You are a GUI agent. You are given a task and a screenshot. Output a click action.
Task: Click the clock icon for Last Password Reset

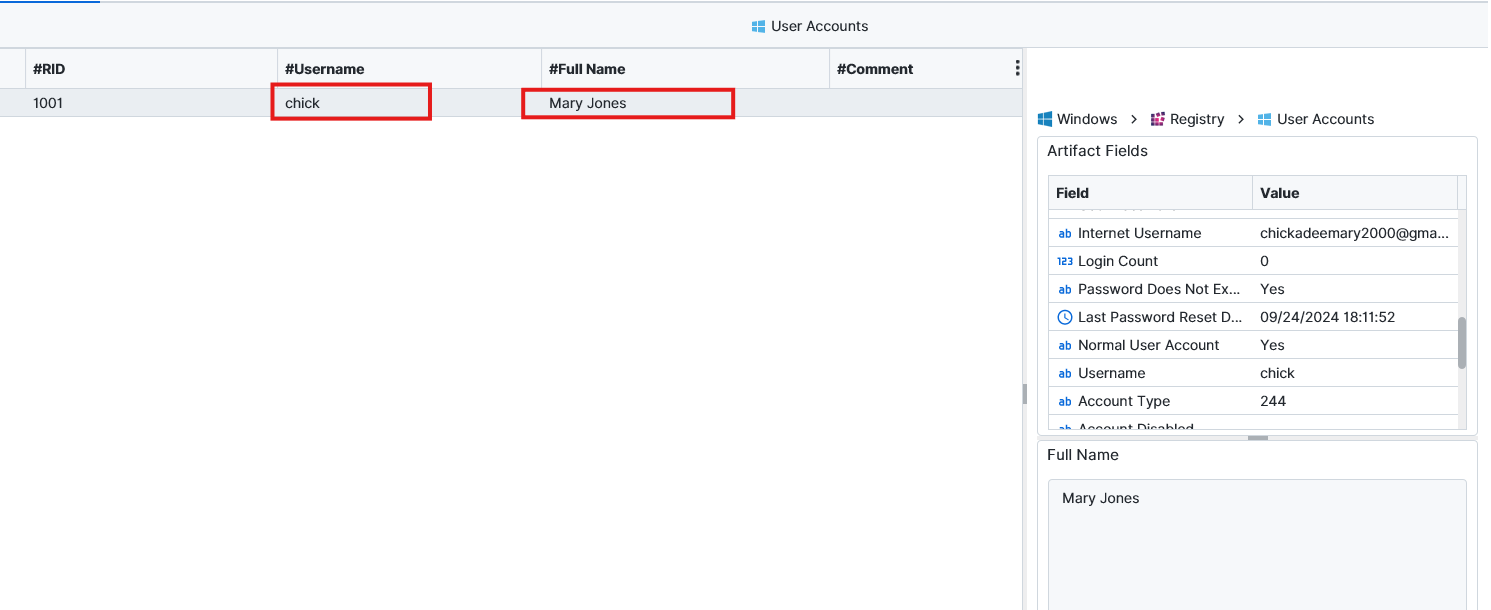click(1064, 317)
